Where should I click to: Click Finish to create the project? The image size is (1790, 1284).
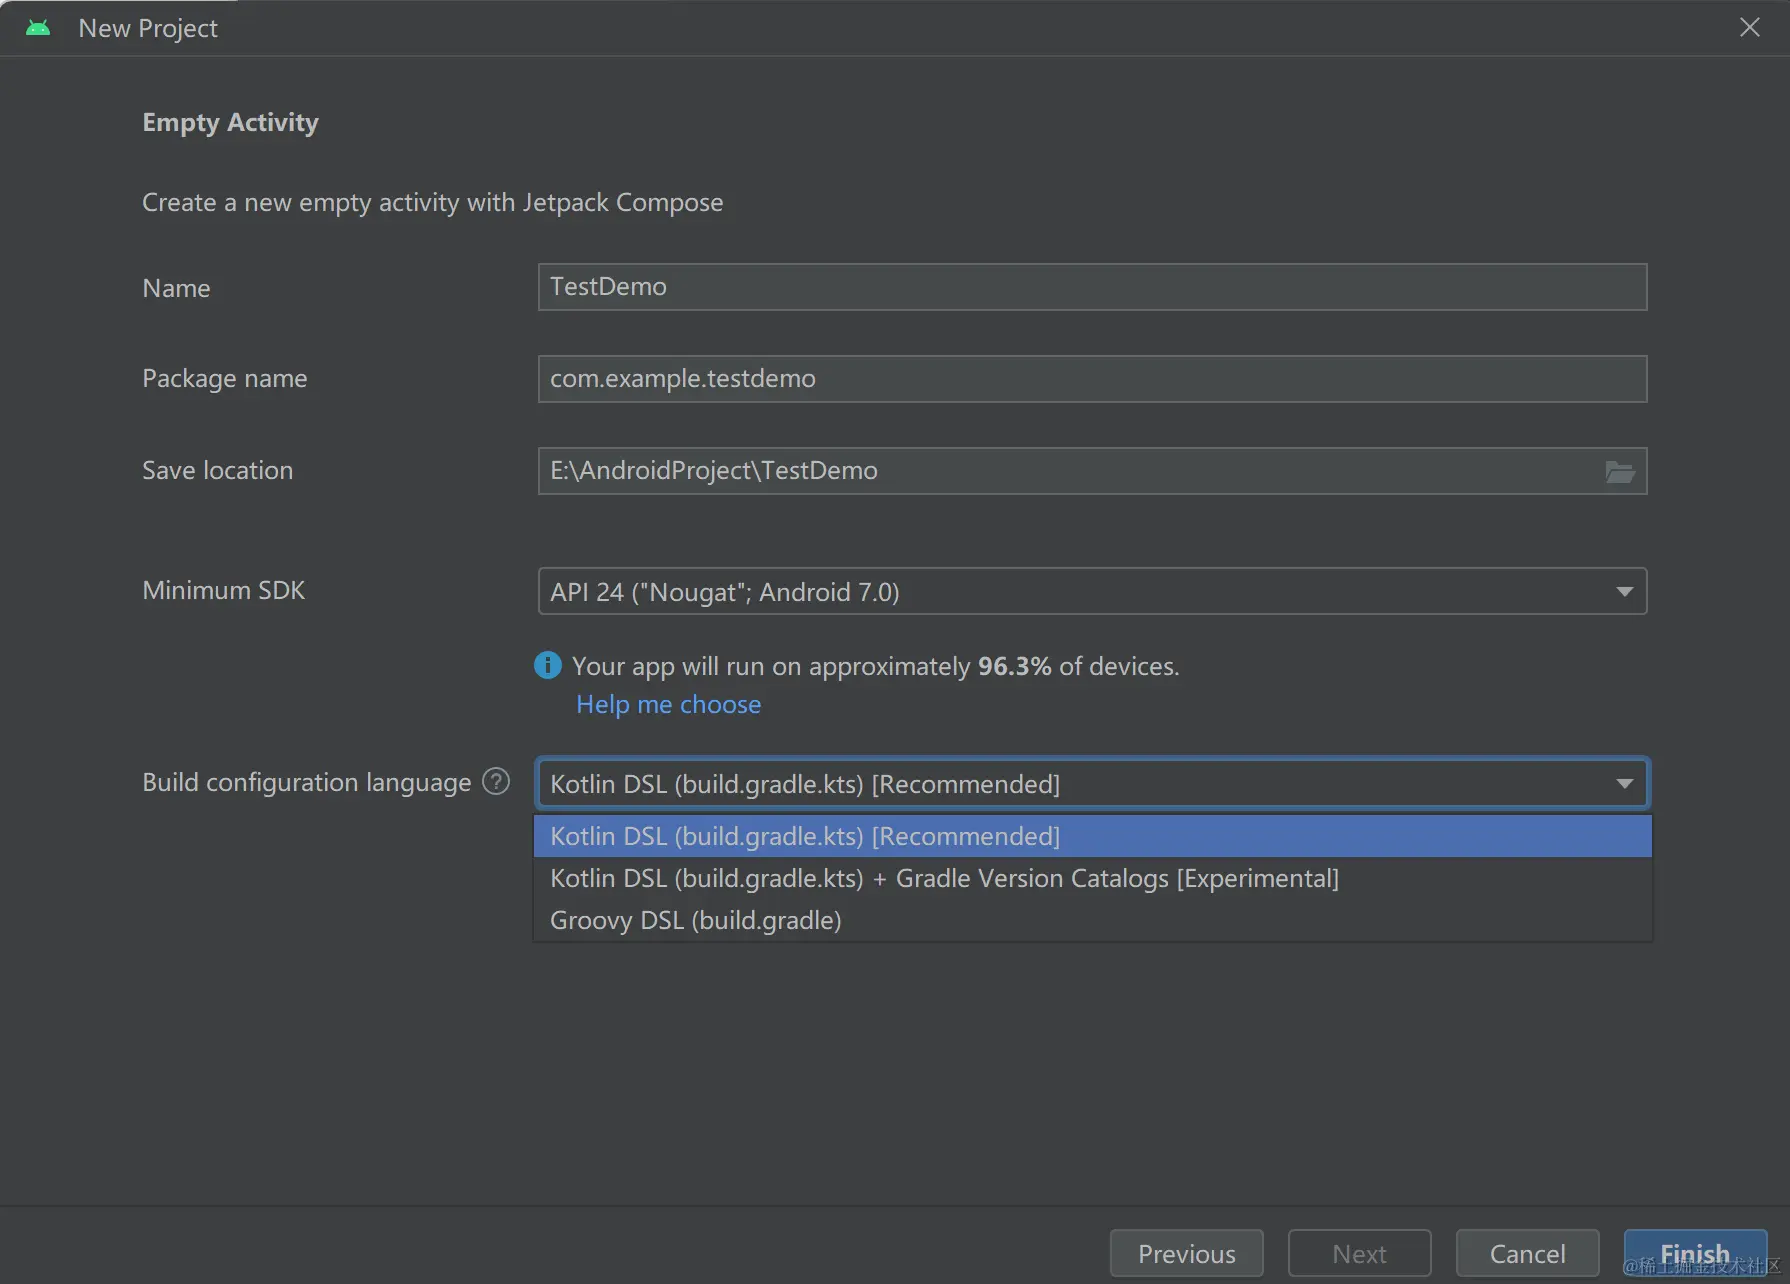click(1694, 1253)
